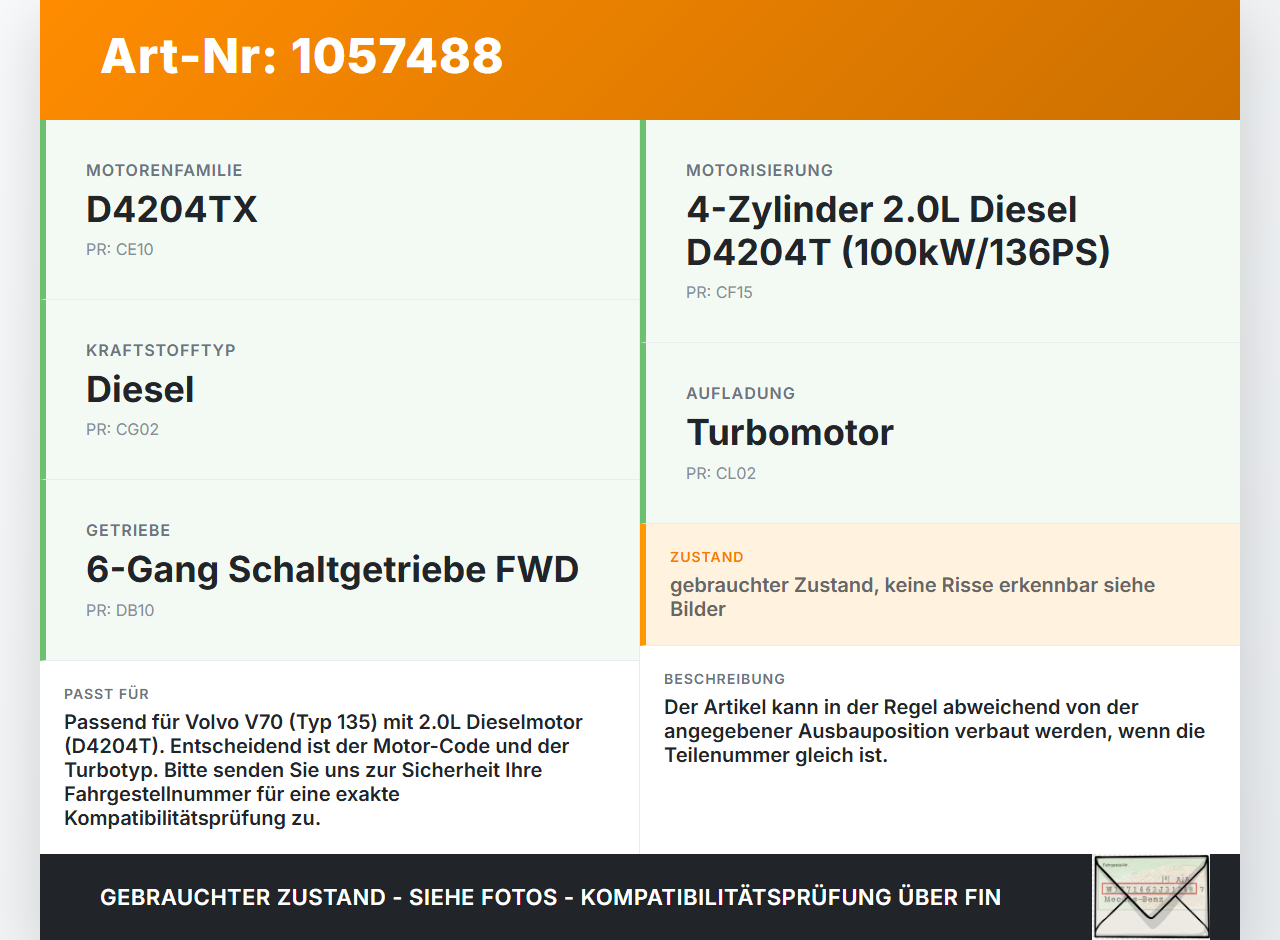Click the 'PR: CE10' code
Screen dimensions: 1280x940
coord(120,250)
